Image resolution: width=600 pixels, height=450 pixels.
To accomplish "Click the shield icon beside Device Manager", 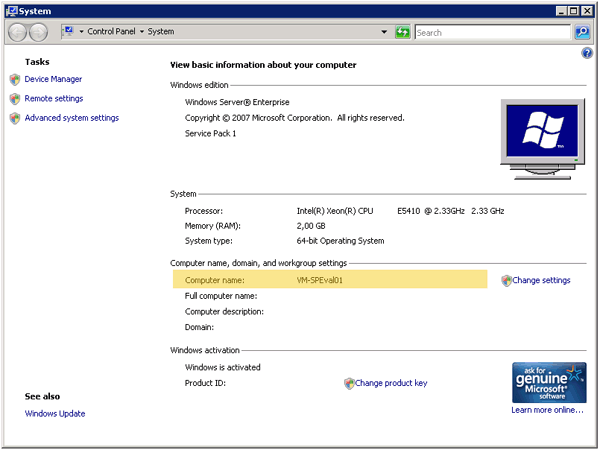I will [x=15, y=79].
